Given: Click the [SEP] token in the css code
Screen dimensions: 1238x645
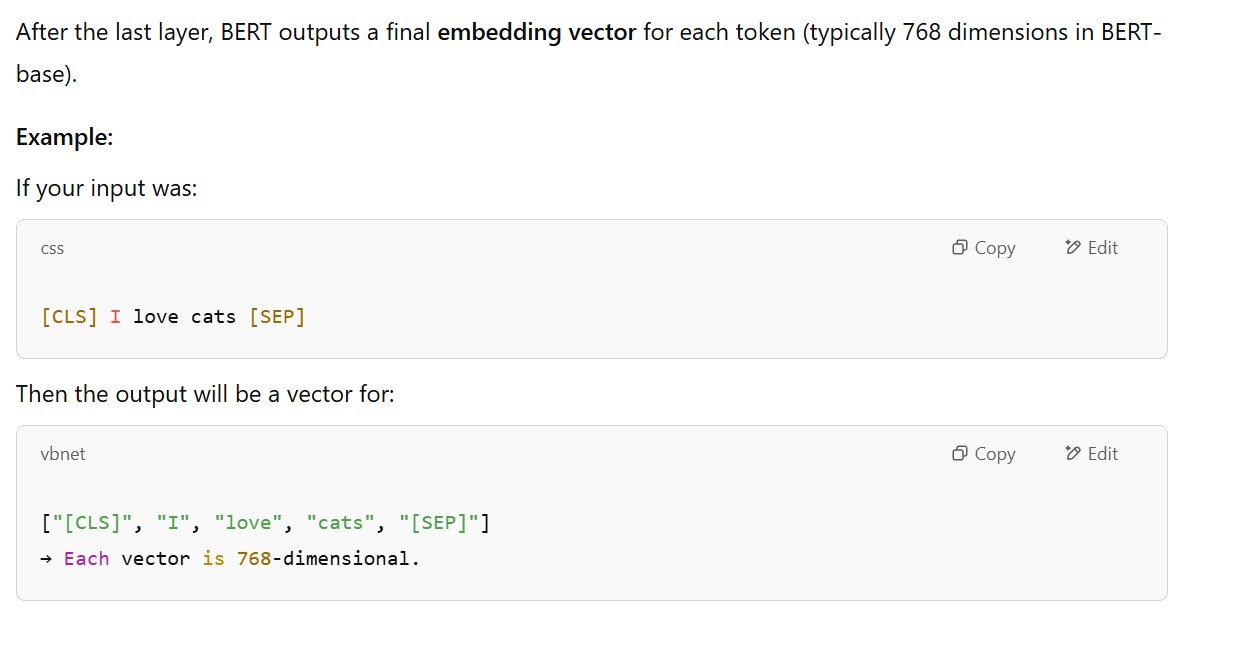Looking at the screenshot, I should click(277, 317).
